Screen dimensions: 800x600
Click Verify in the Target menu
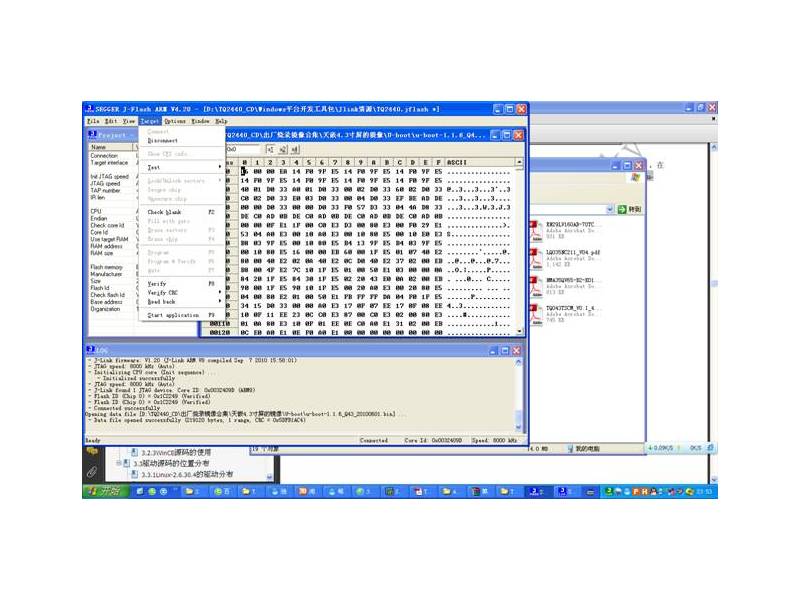[158, 283]
